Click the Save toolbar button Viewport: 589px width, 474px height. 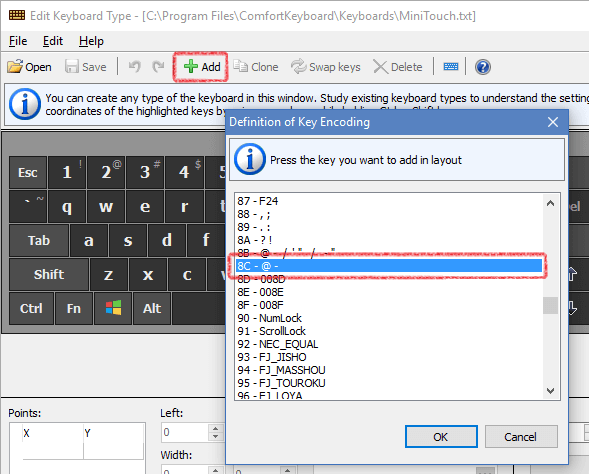pyautogui.click(x=86, y=67)
